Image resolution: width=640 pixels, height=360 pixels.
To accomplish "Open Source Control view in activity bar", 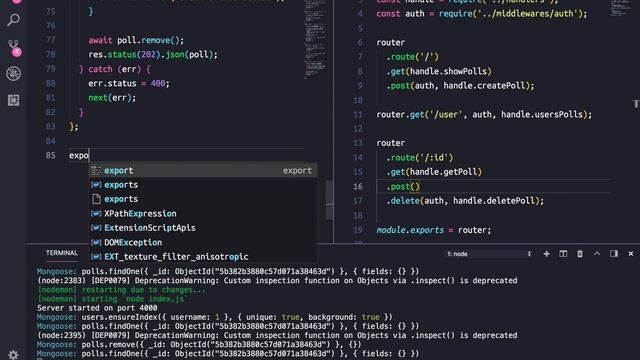I will tap(14, 48).
